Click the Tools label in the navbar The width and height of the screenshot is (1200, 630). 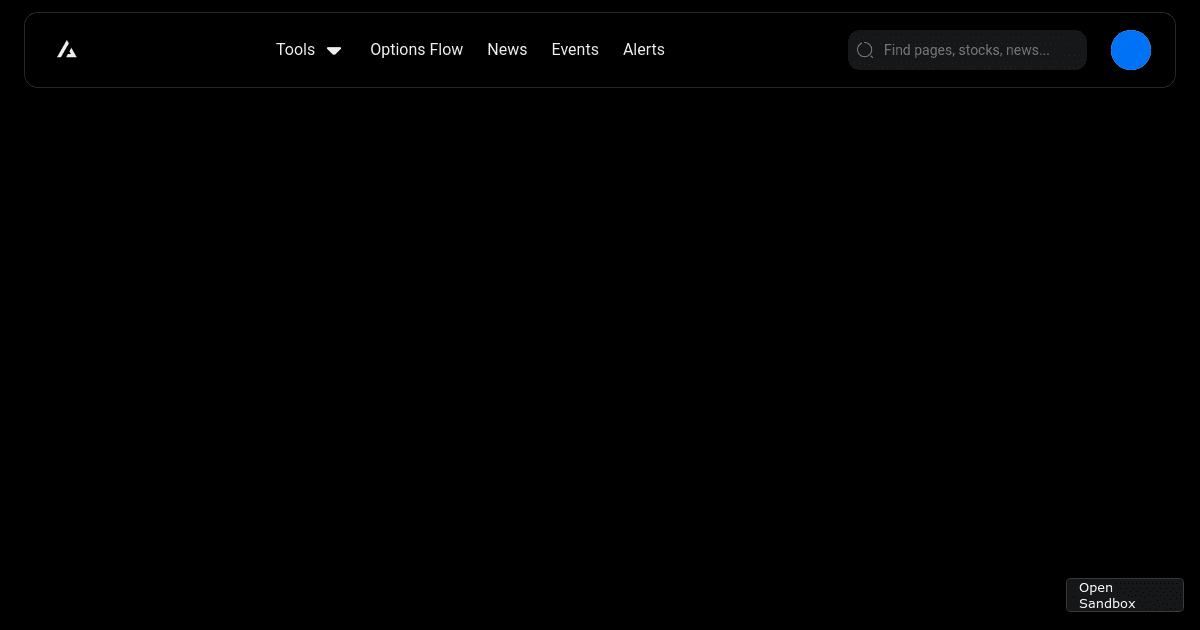[296, 50]
